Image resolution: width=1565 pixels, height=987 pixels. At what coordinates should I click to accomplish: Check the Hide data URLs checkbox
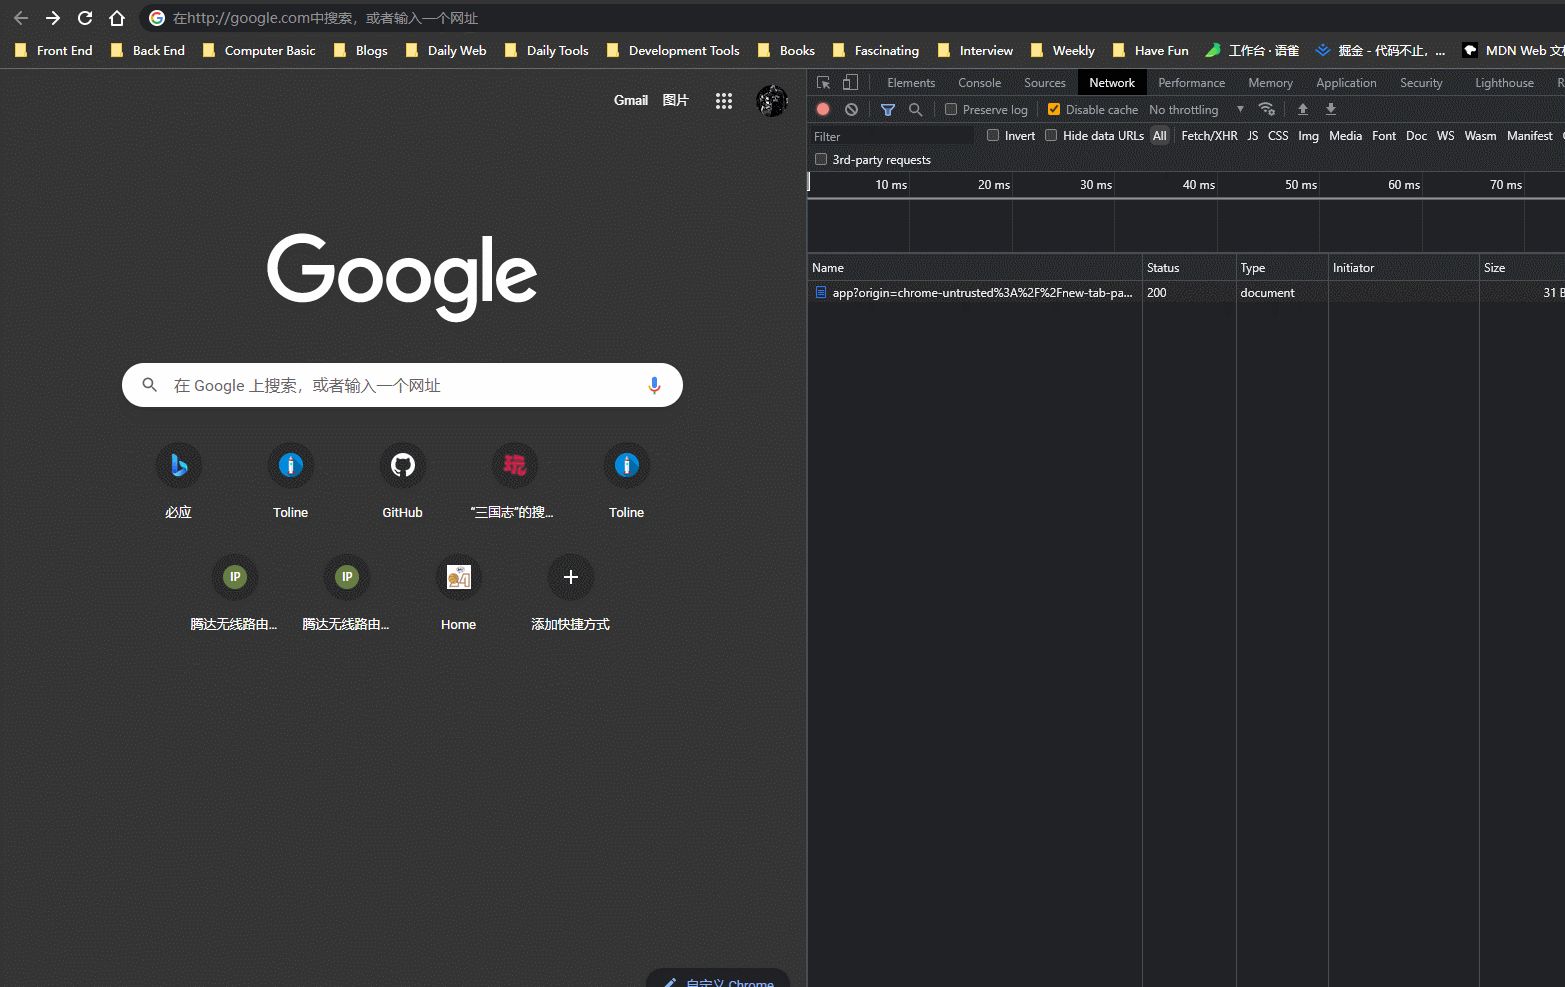click(x=1051, y=135)
